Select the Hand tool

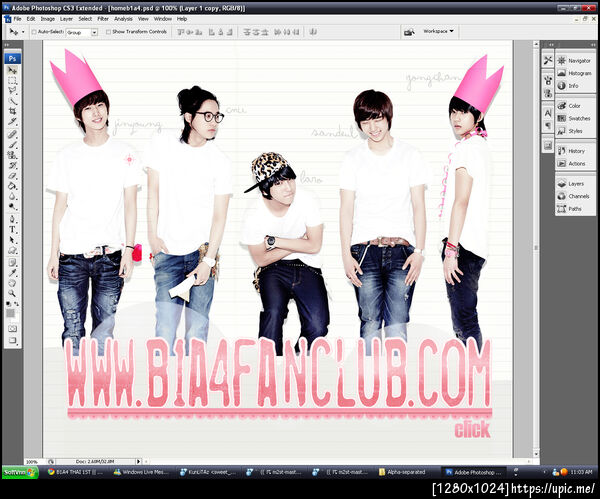coord(13,283)
